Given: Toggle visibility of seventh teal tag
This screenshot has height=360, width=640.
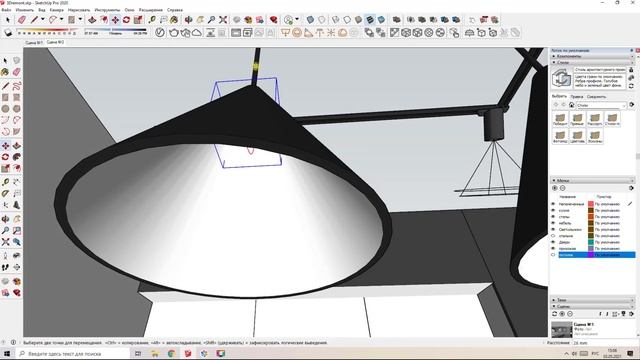Looking at the screenshot, I should 553,242.
